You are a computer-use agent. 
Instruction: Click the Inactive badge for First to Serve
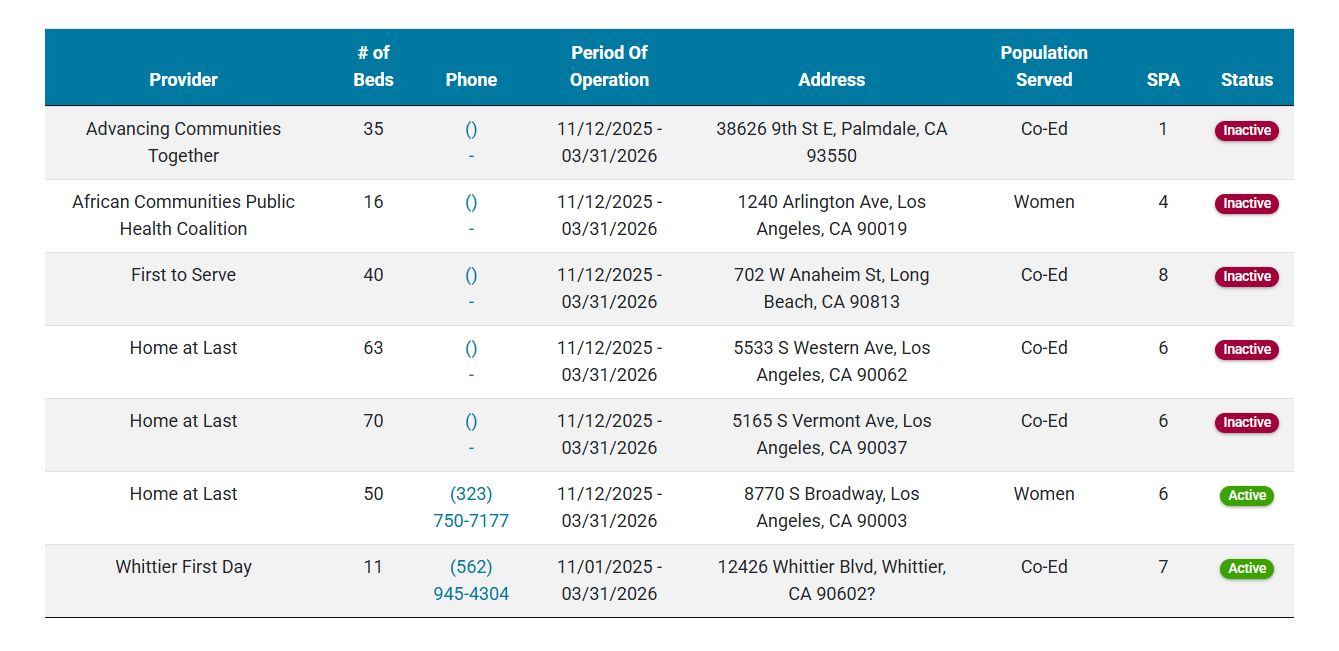(1246, 276)
